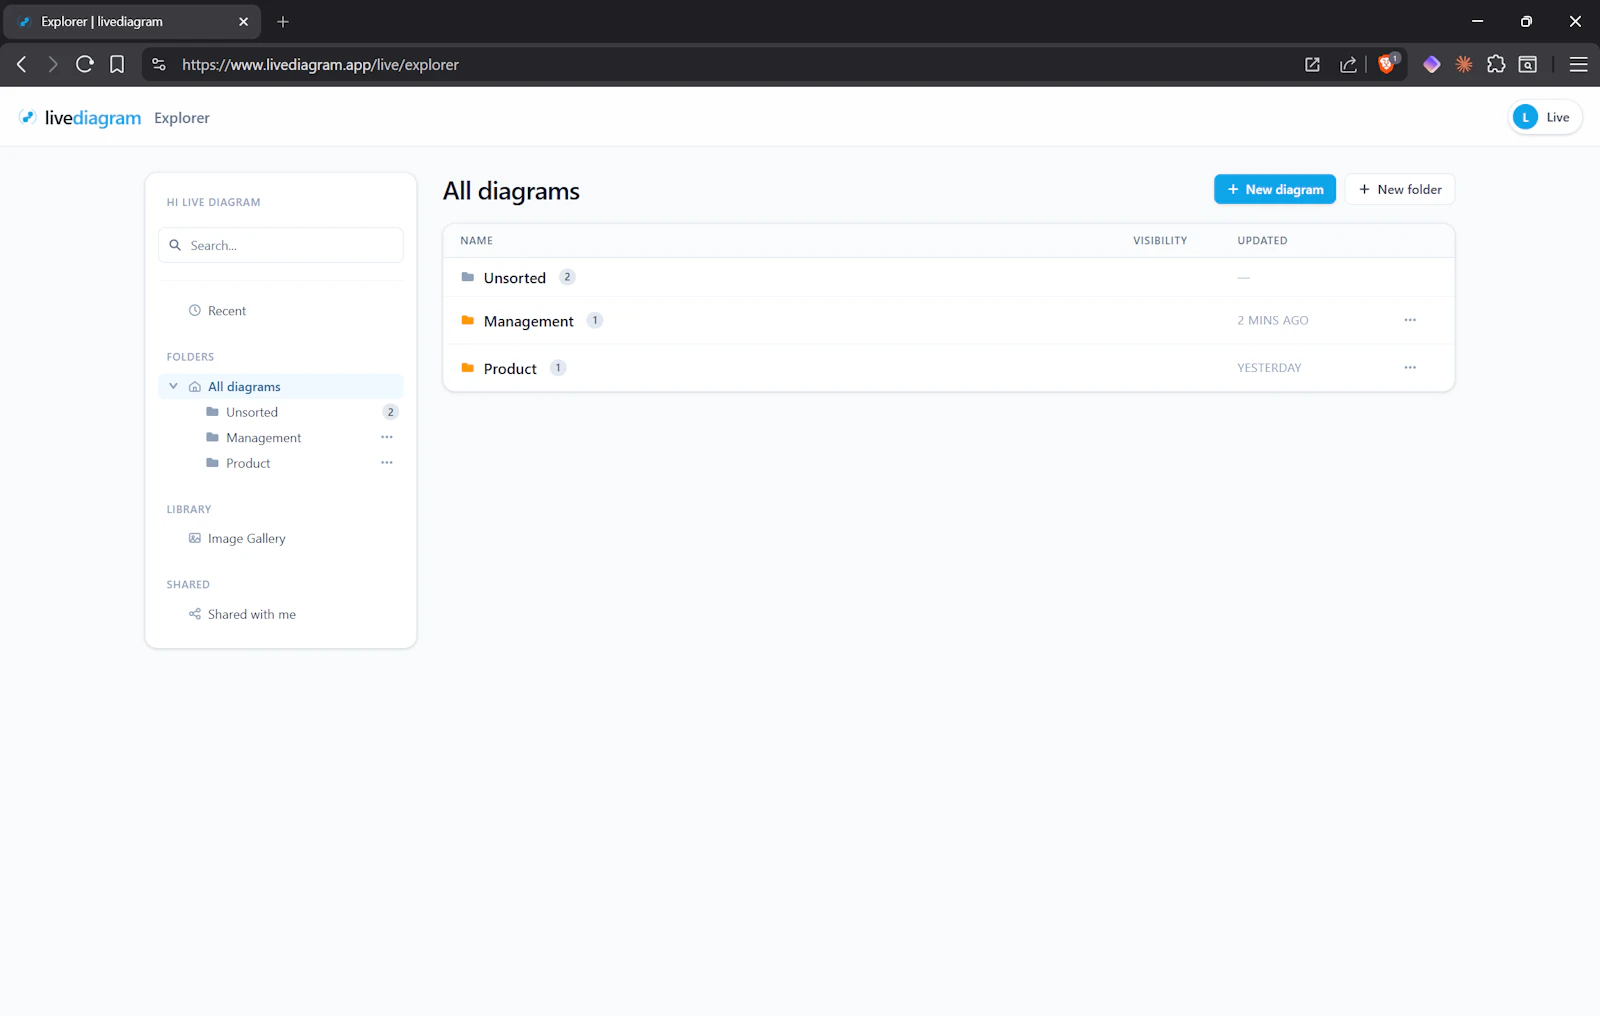Viewport: 1600px width, 1016px height.
Task: Open Brave Shields lion icon
Action: click(1388, 63)
